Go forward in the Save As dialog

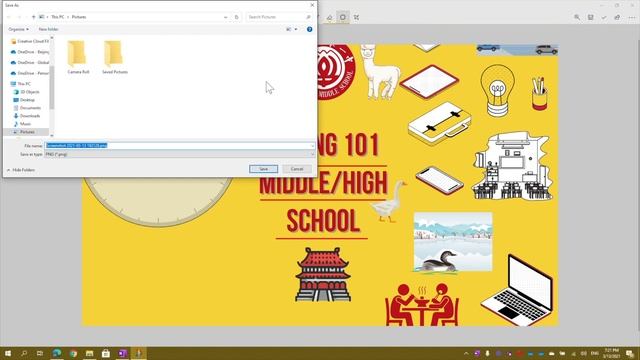tap(19, 17)
